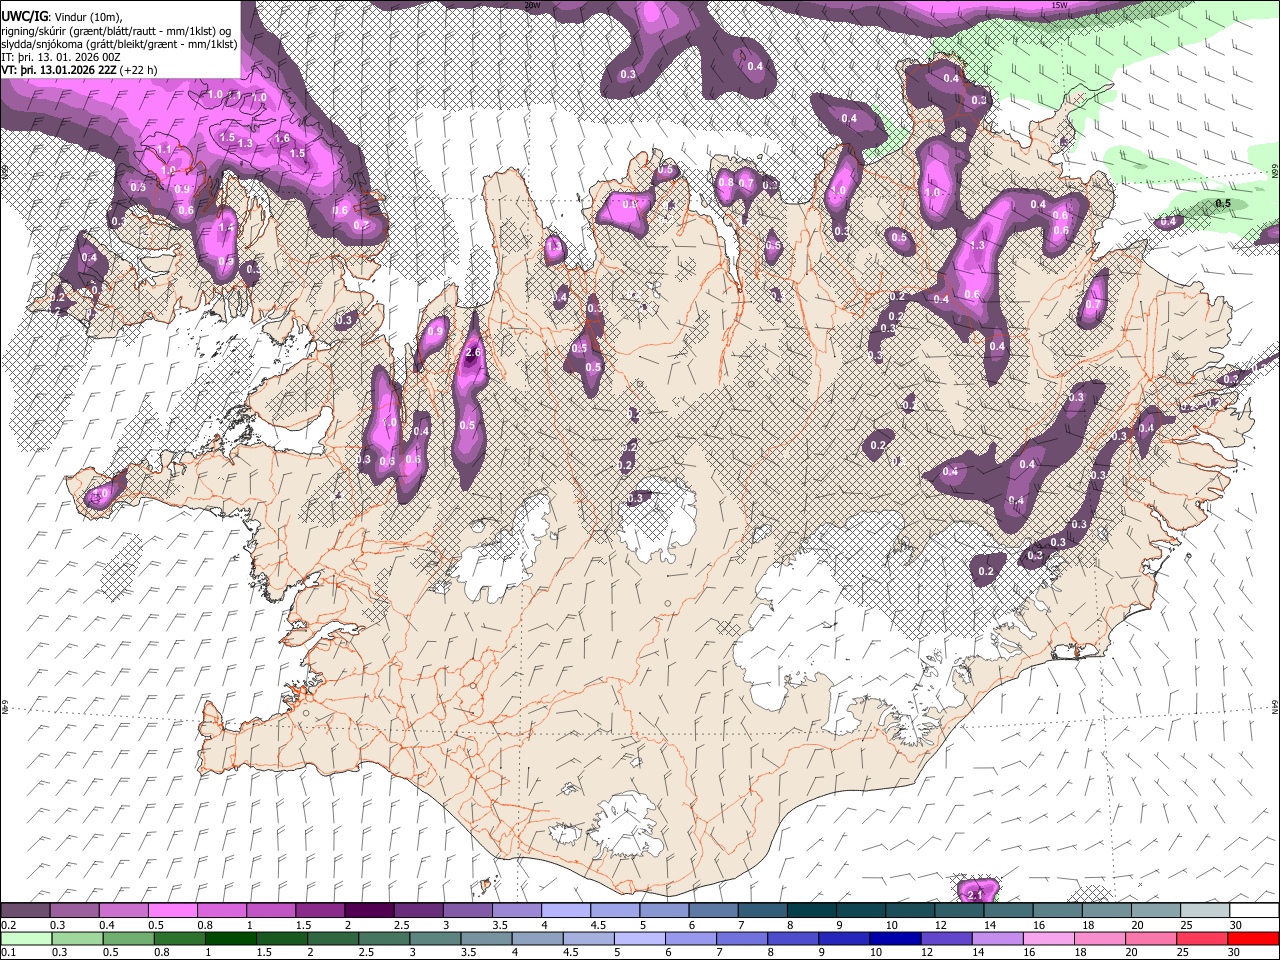Viewport: 1280px width, 960px height.
Task: Click the bright pink 0.5 swatch in top legend row
Action: coord(172,911)
